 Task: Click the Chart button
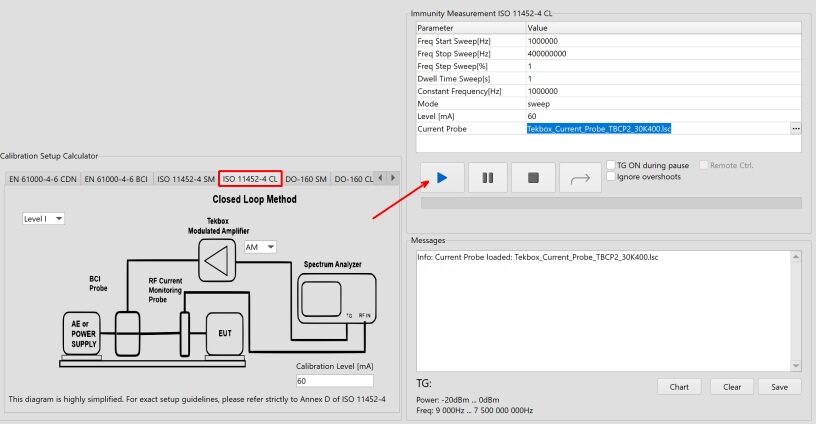point(679,387)
